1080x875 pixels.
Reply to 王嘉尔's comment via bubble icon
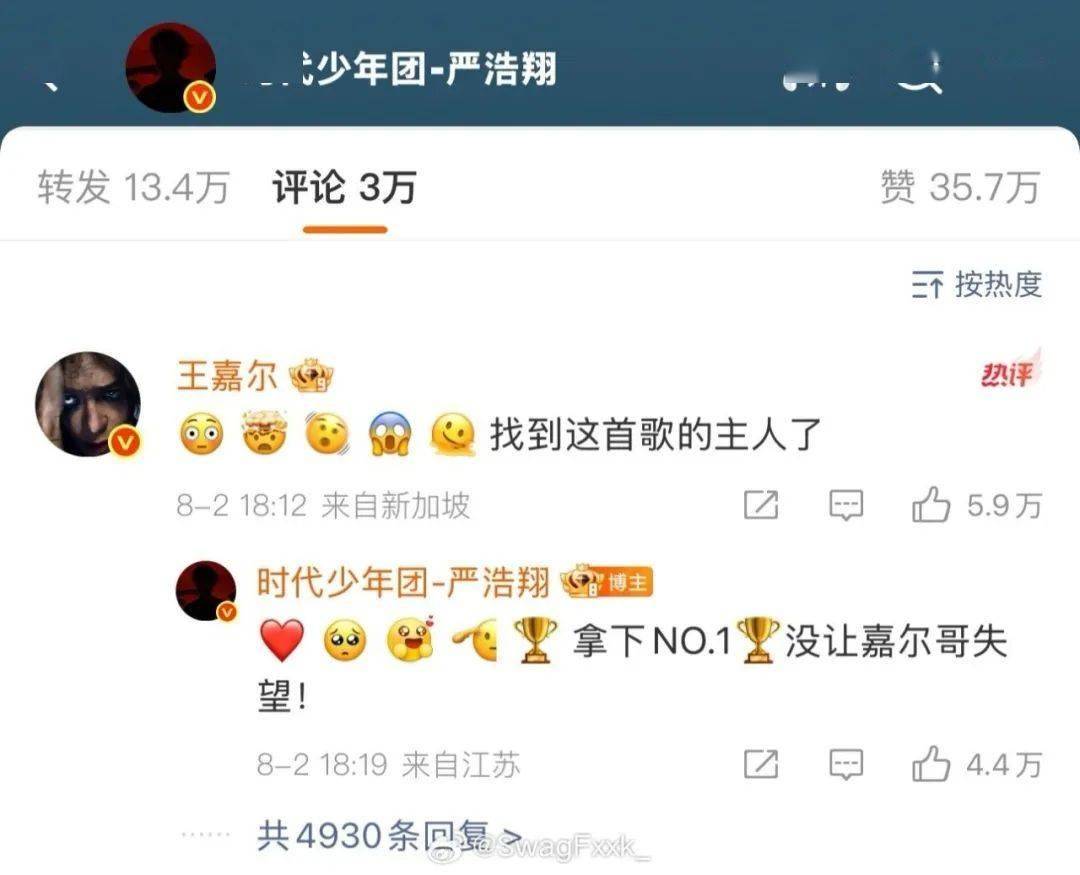tap(846, 505)
